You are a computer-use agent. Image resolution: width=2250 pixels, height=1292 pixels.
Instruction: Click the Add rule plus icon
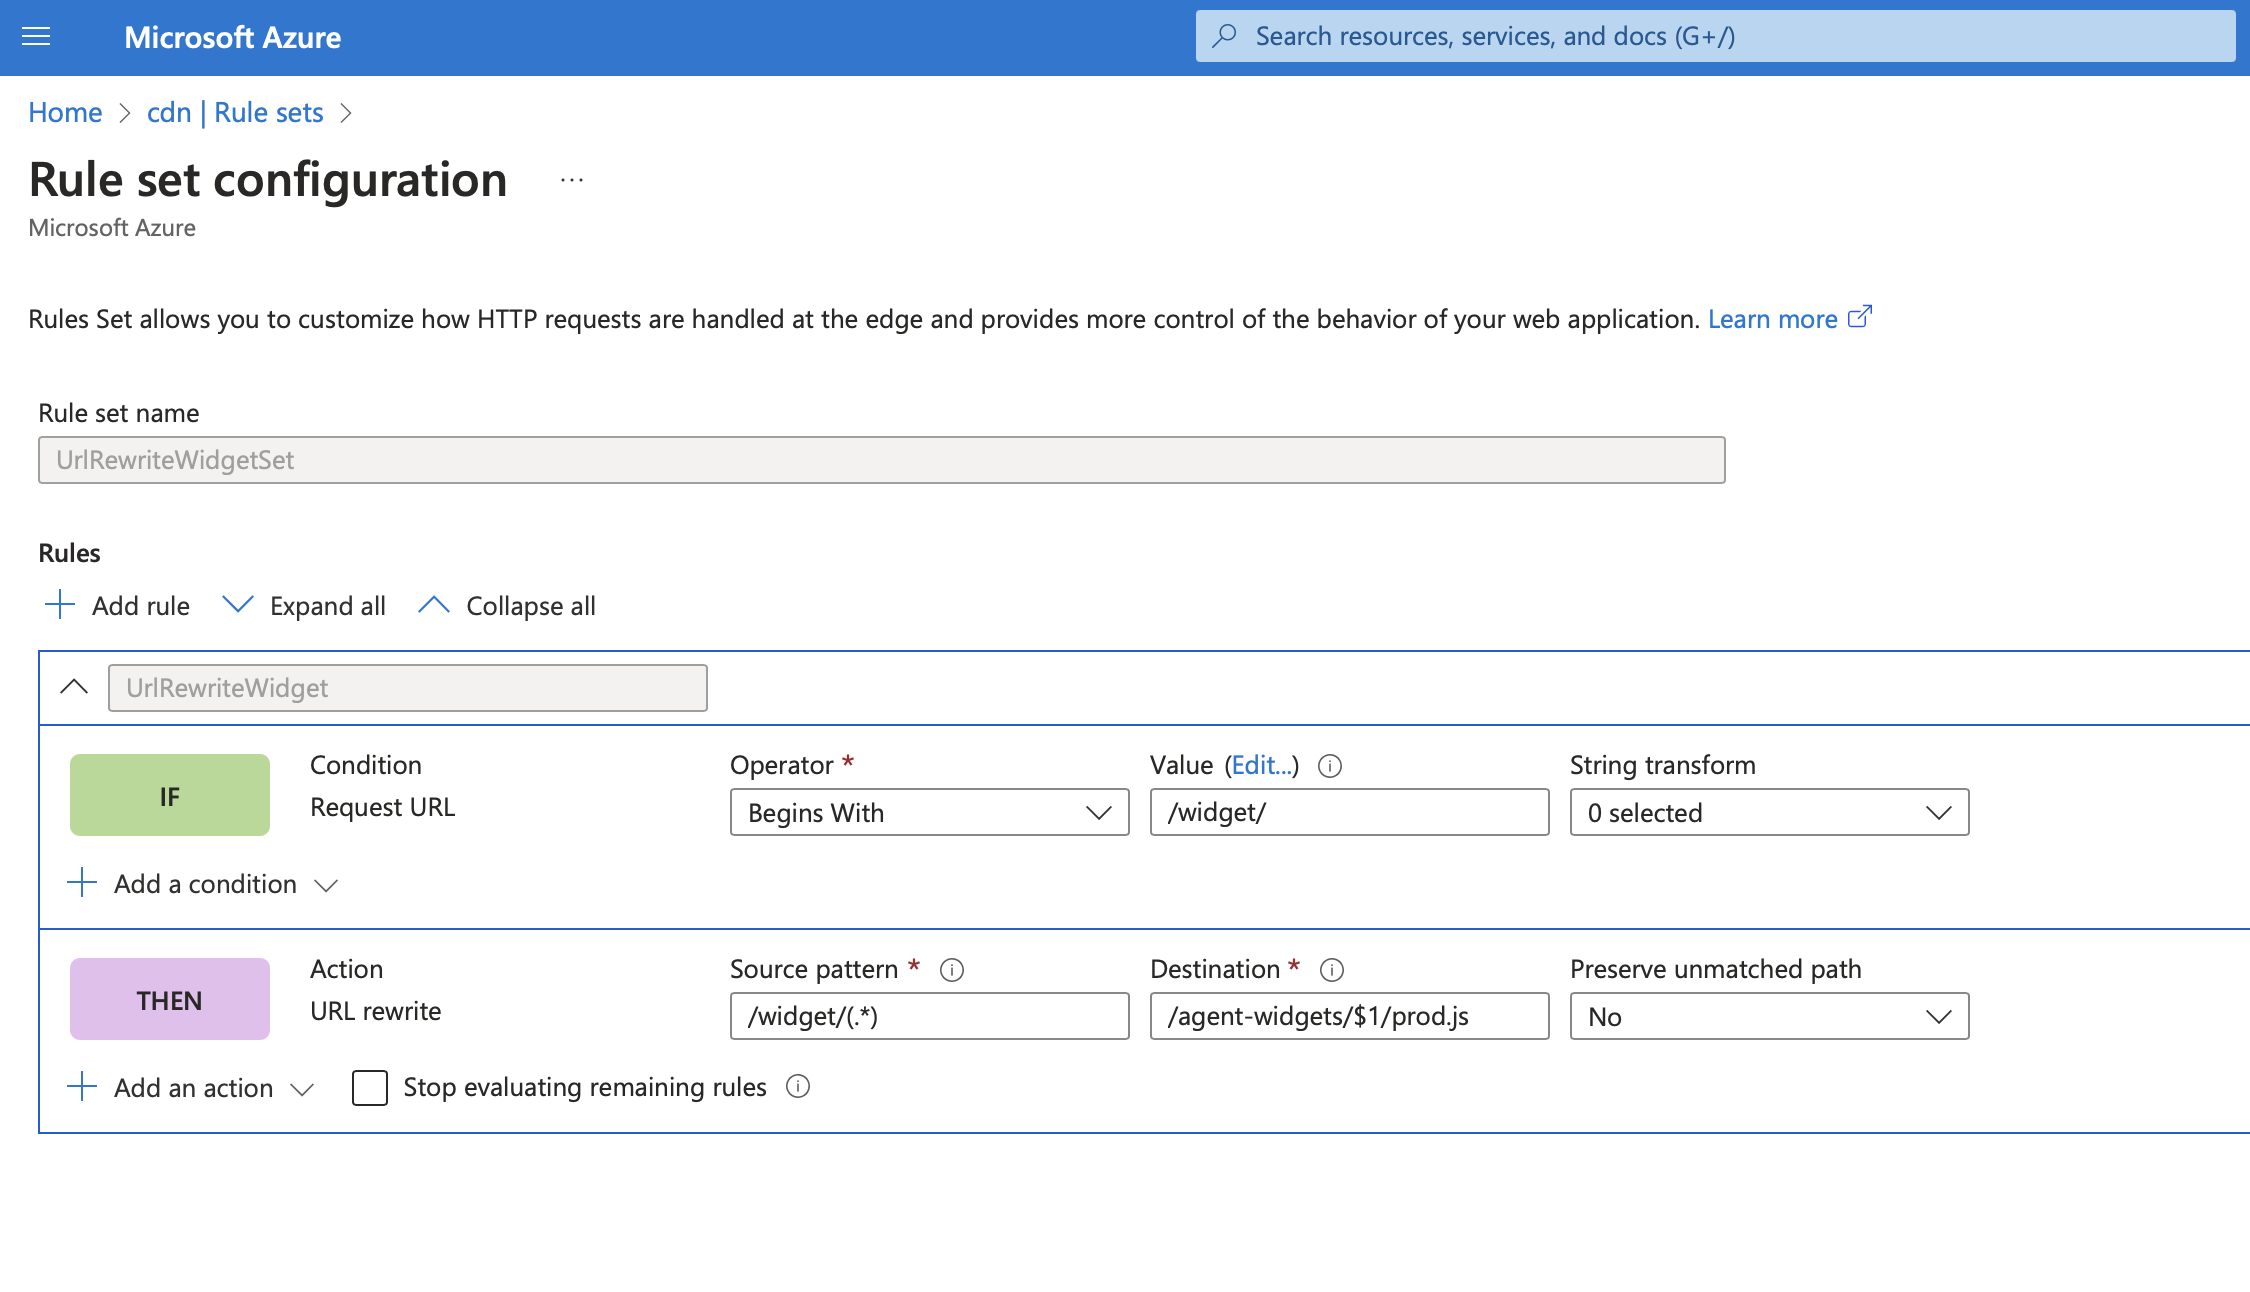pos(60,604)
